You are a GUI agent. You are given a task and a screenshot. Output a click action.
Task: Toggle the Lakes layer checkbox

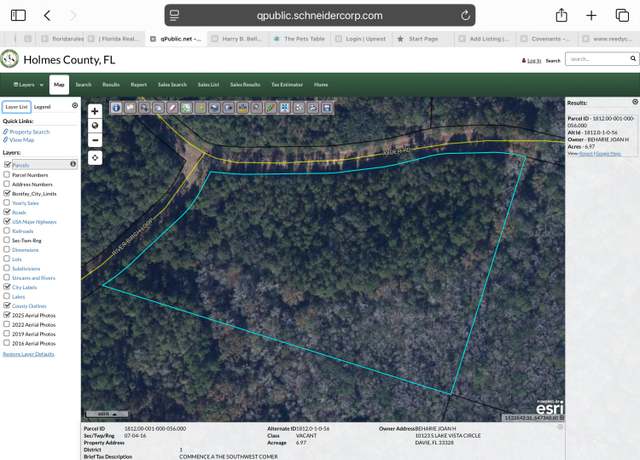tap(7, 296)
